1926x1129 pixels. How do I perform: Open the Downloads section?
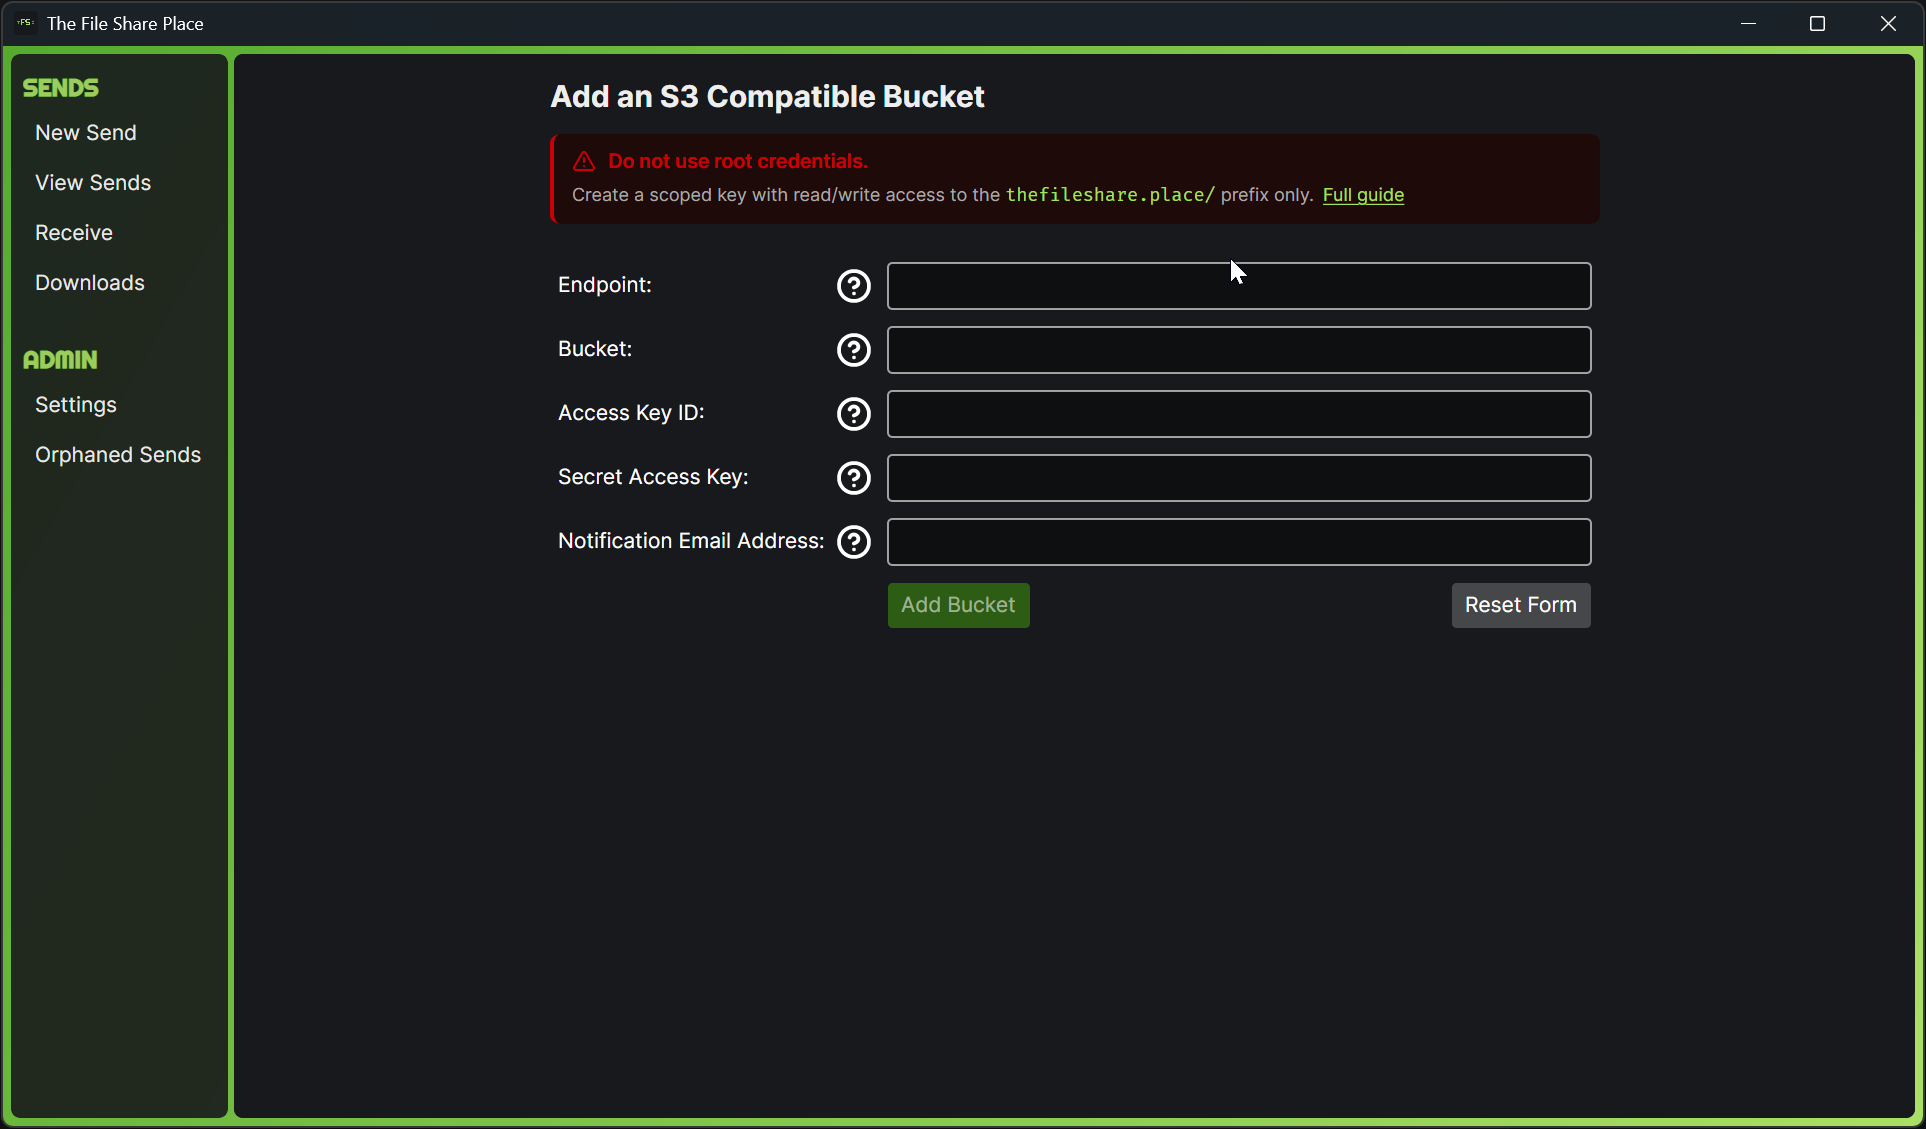pyautogui.click(x=90, y=283)
